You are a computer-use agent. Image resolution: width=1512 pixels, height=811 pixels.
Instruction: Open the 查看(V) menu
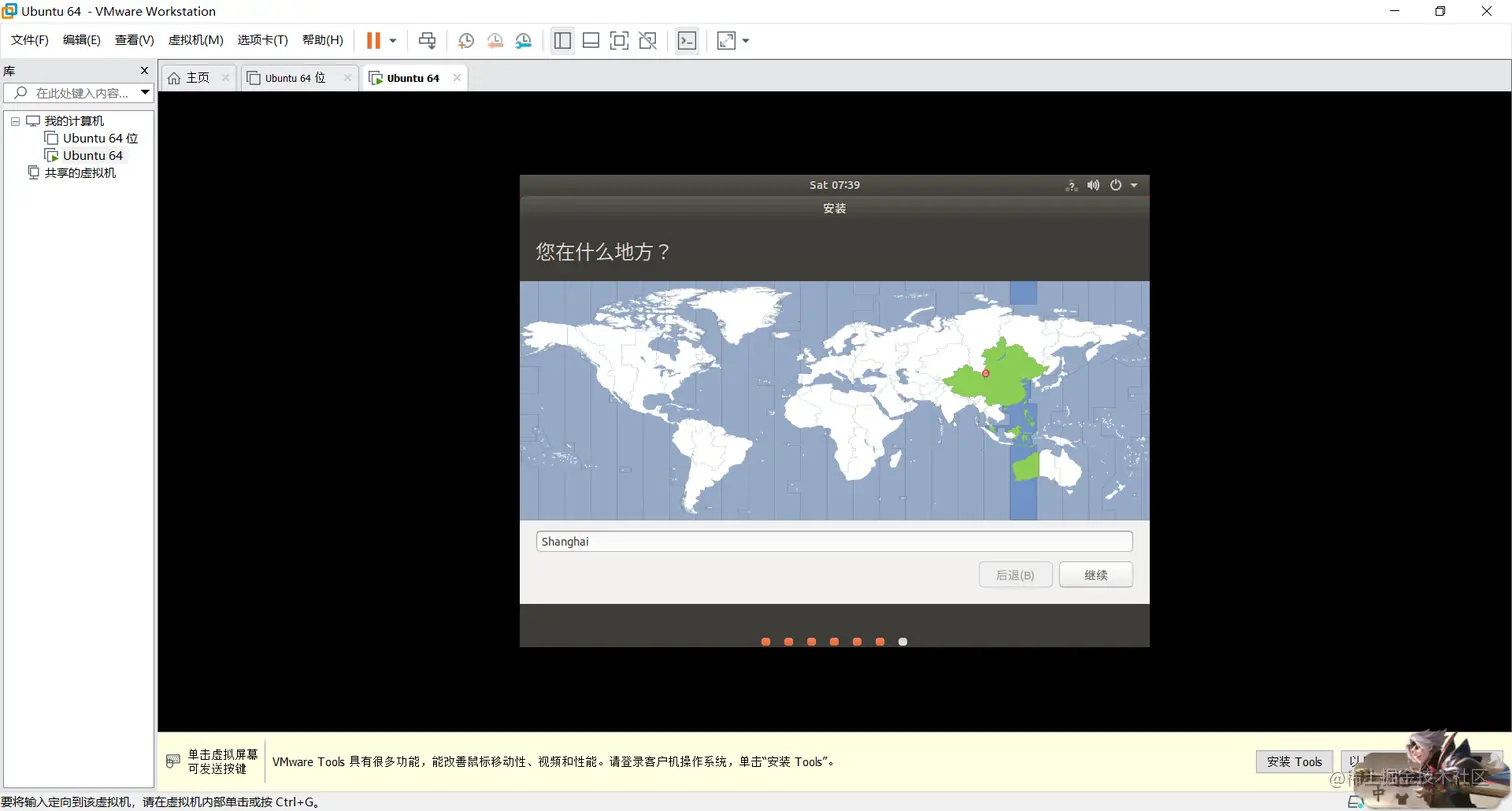[134, 40]
